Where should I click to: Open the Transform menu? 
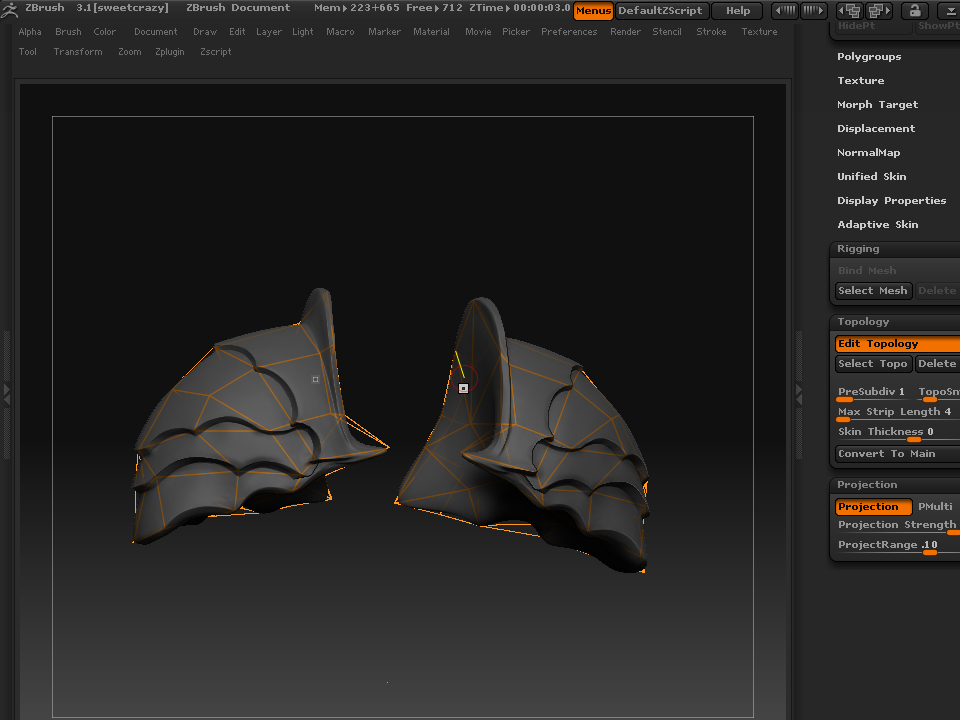tap(78, 52)
